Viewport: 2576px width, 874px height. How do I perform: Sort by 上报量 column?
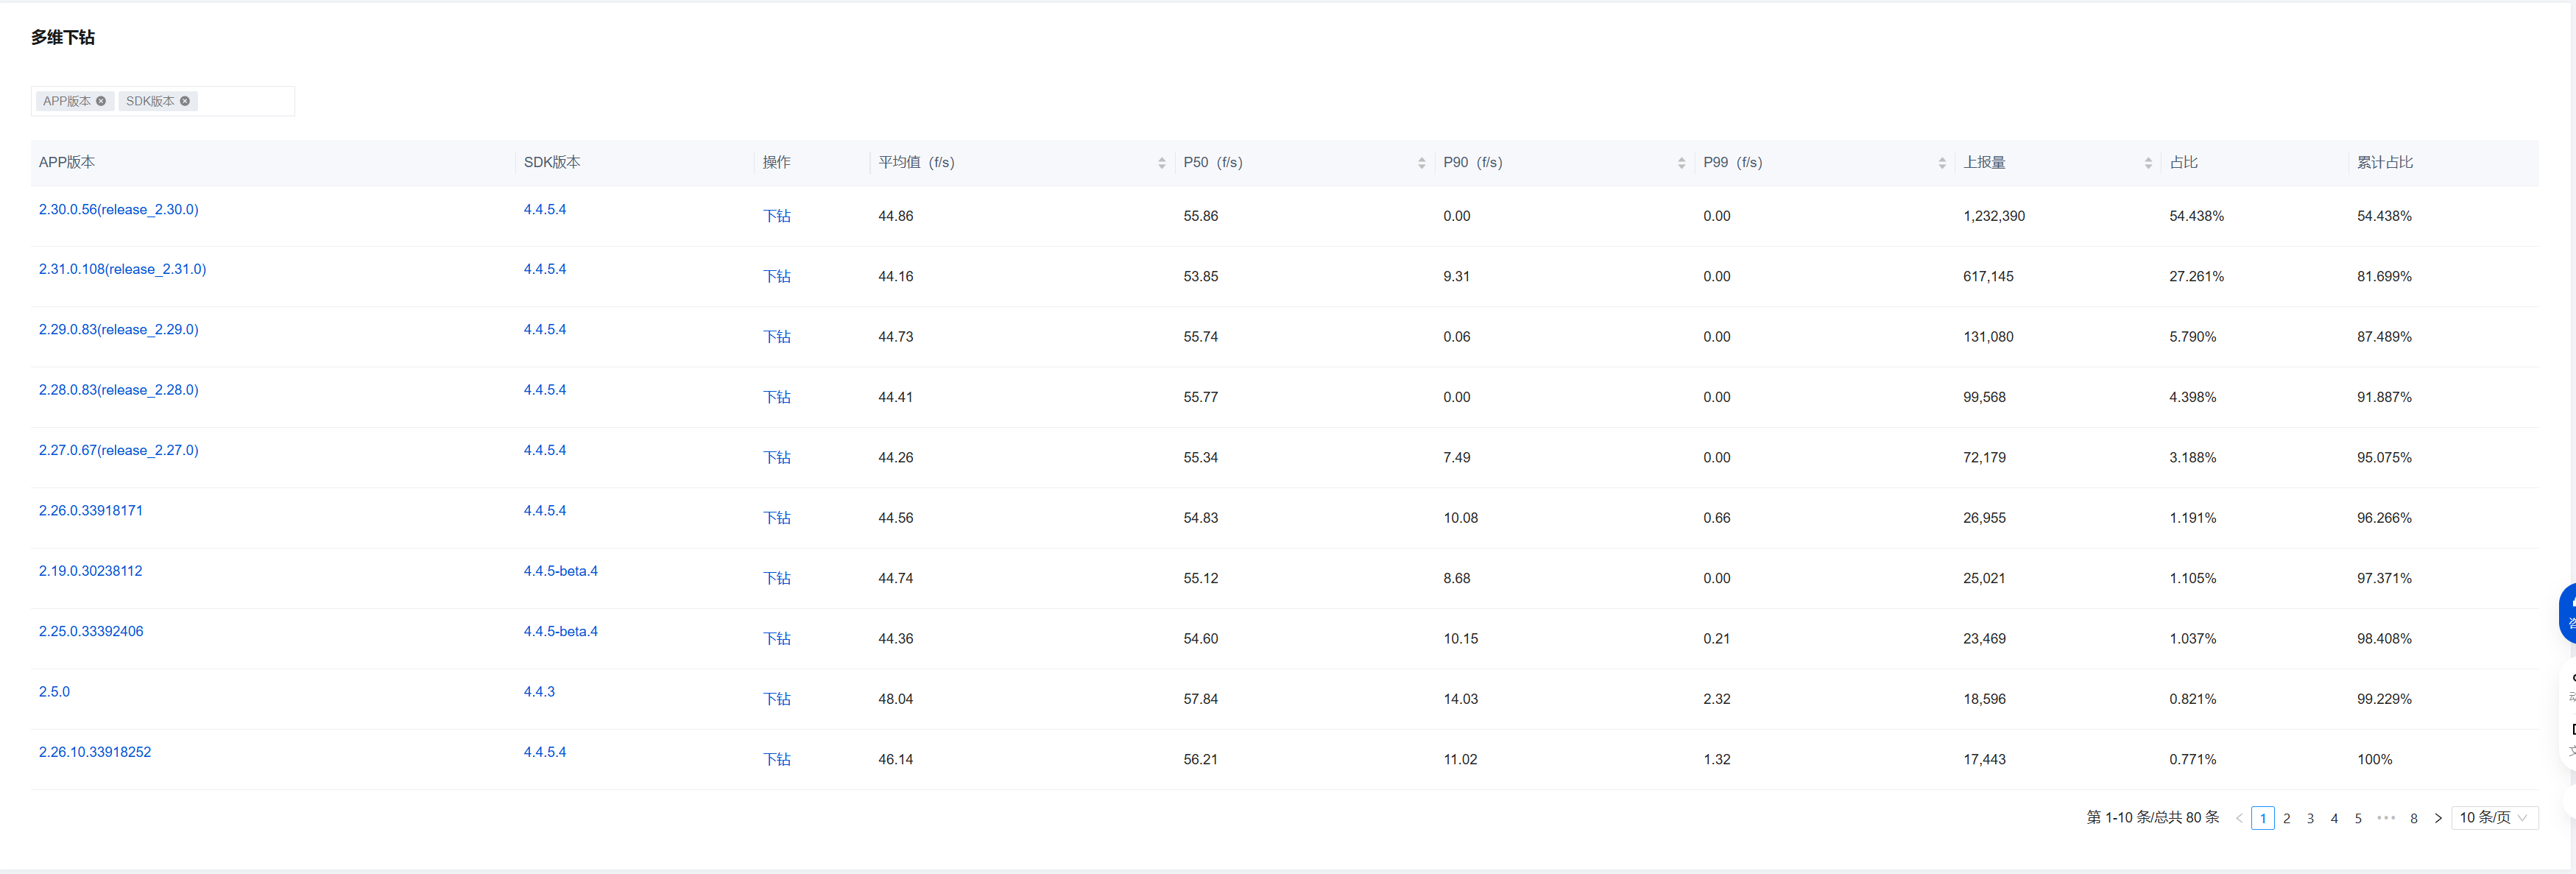click(x=2148, y=163)
